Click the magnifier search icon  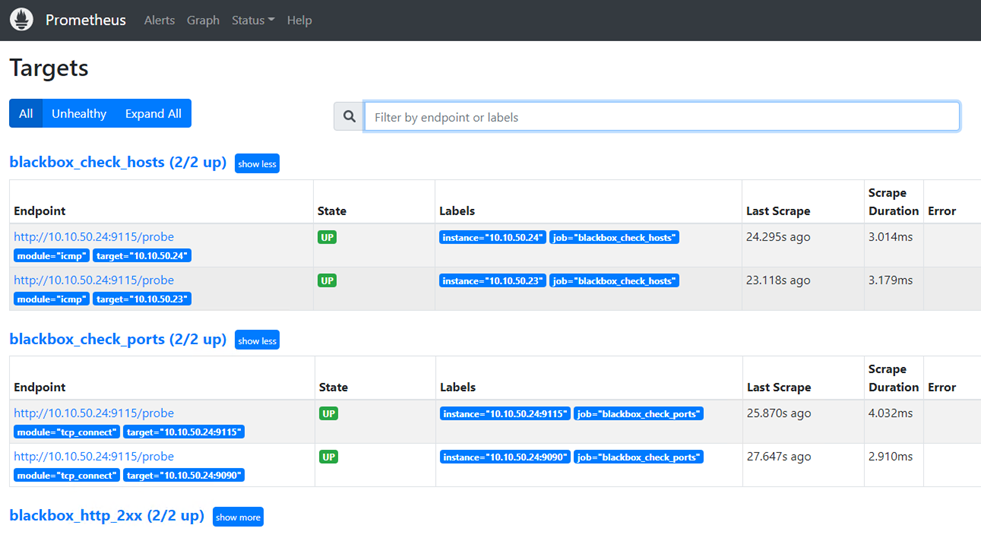[x=349, y=116]
